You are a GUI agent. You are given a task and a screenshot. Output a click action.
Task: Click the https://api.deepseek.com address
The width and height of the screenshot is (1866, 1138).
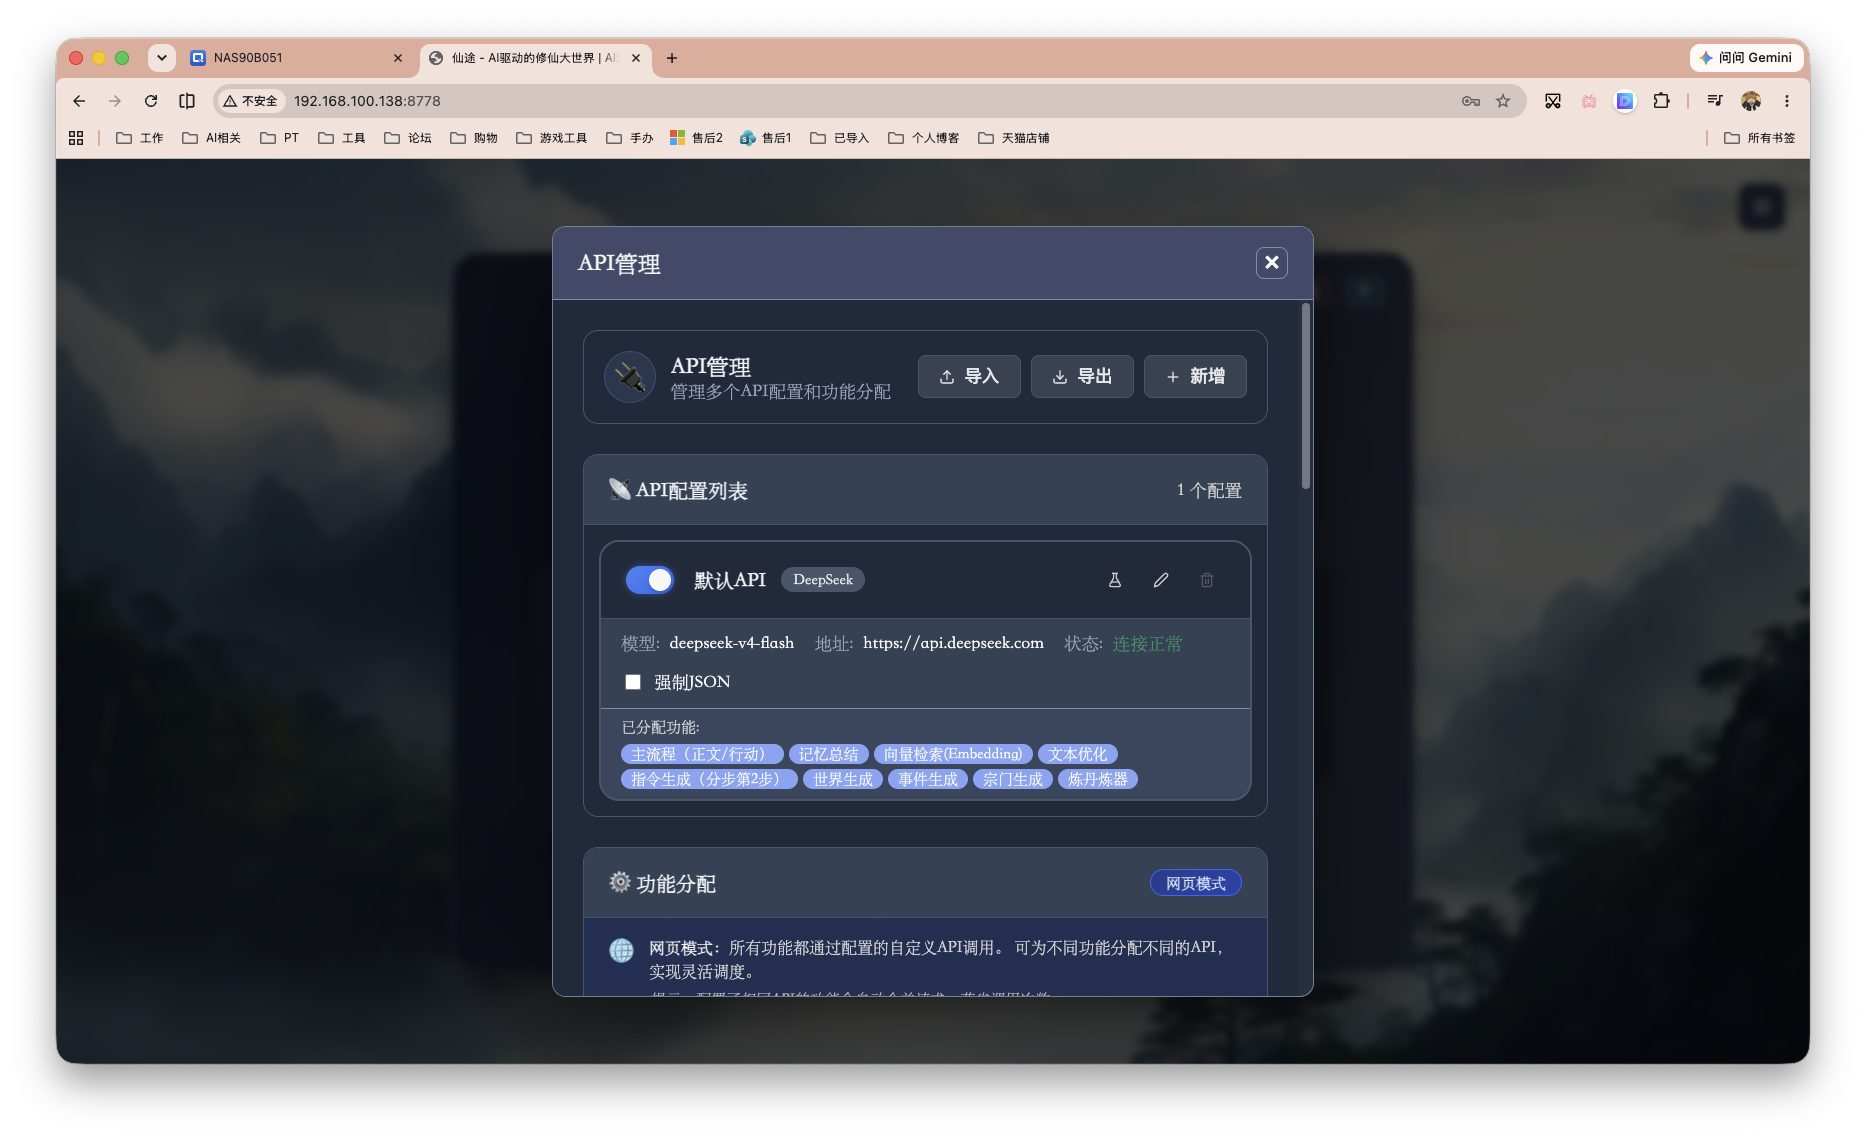(953, 643)
